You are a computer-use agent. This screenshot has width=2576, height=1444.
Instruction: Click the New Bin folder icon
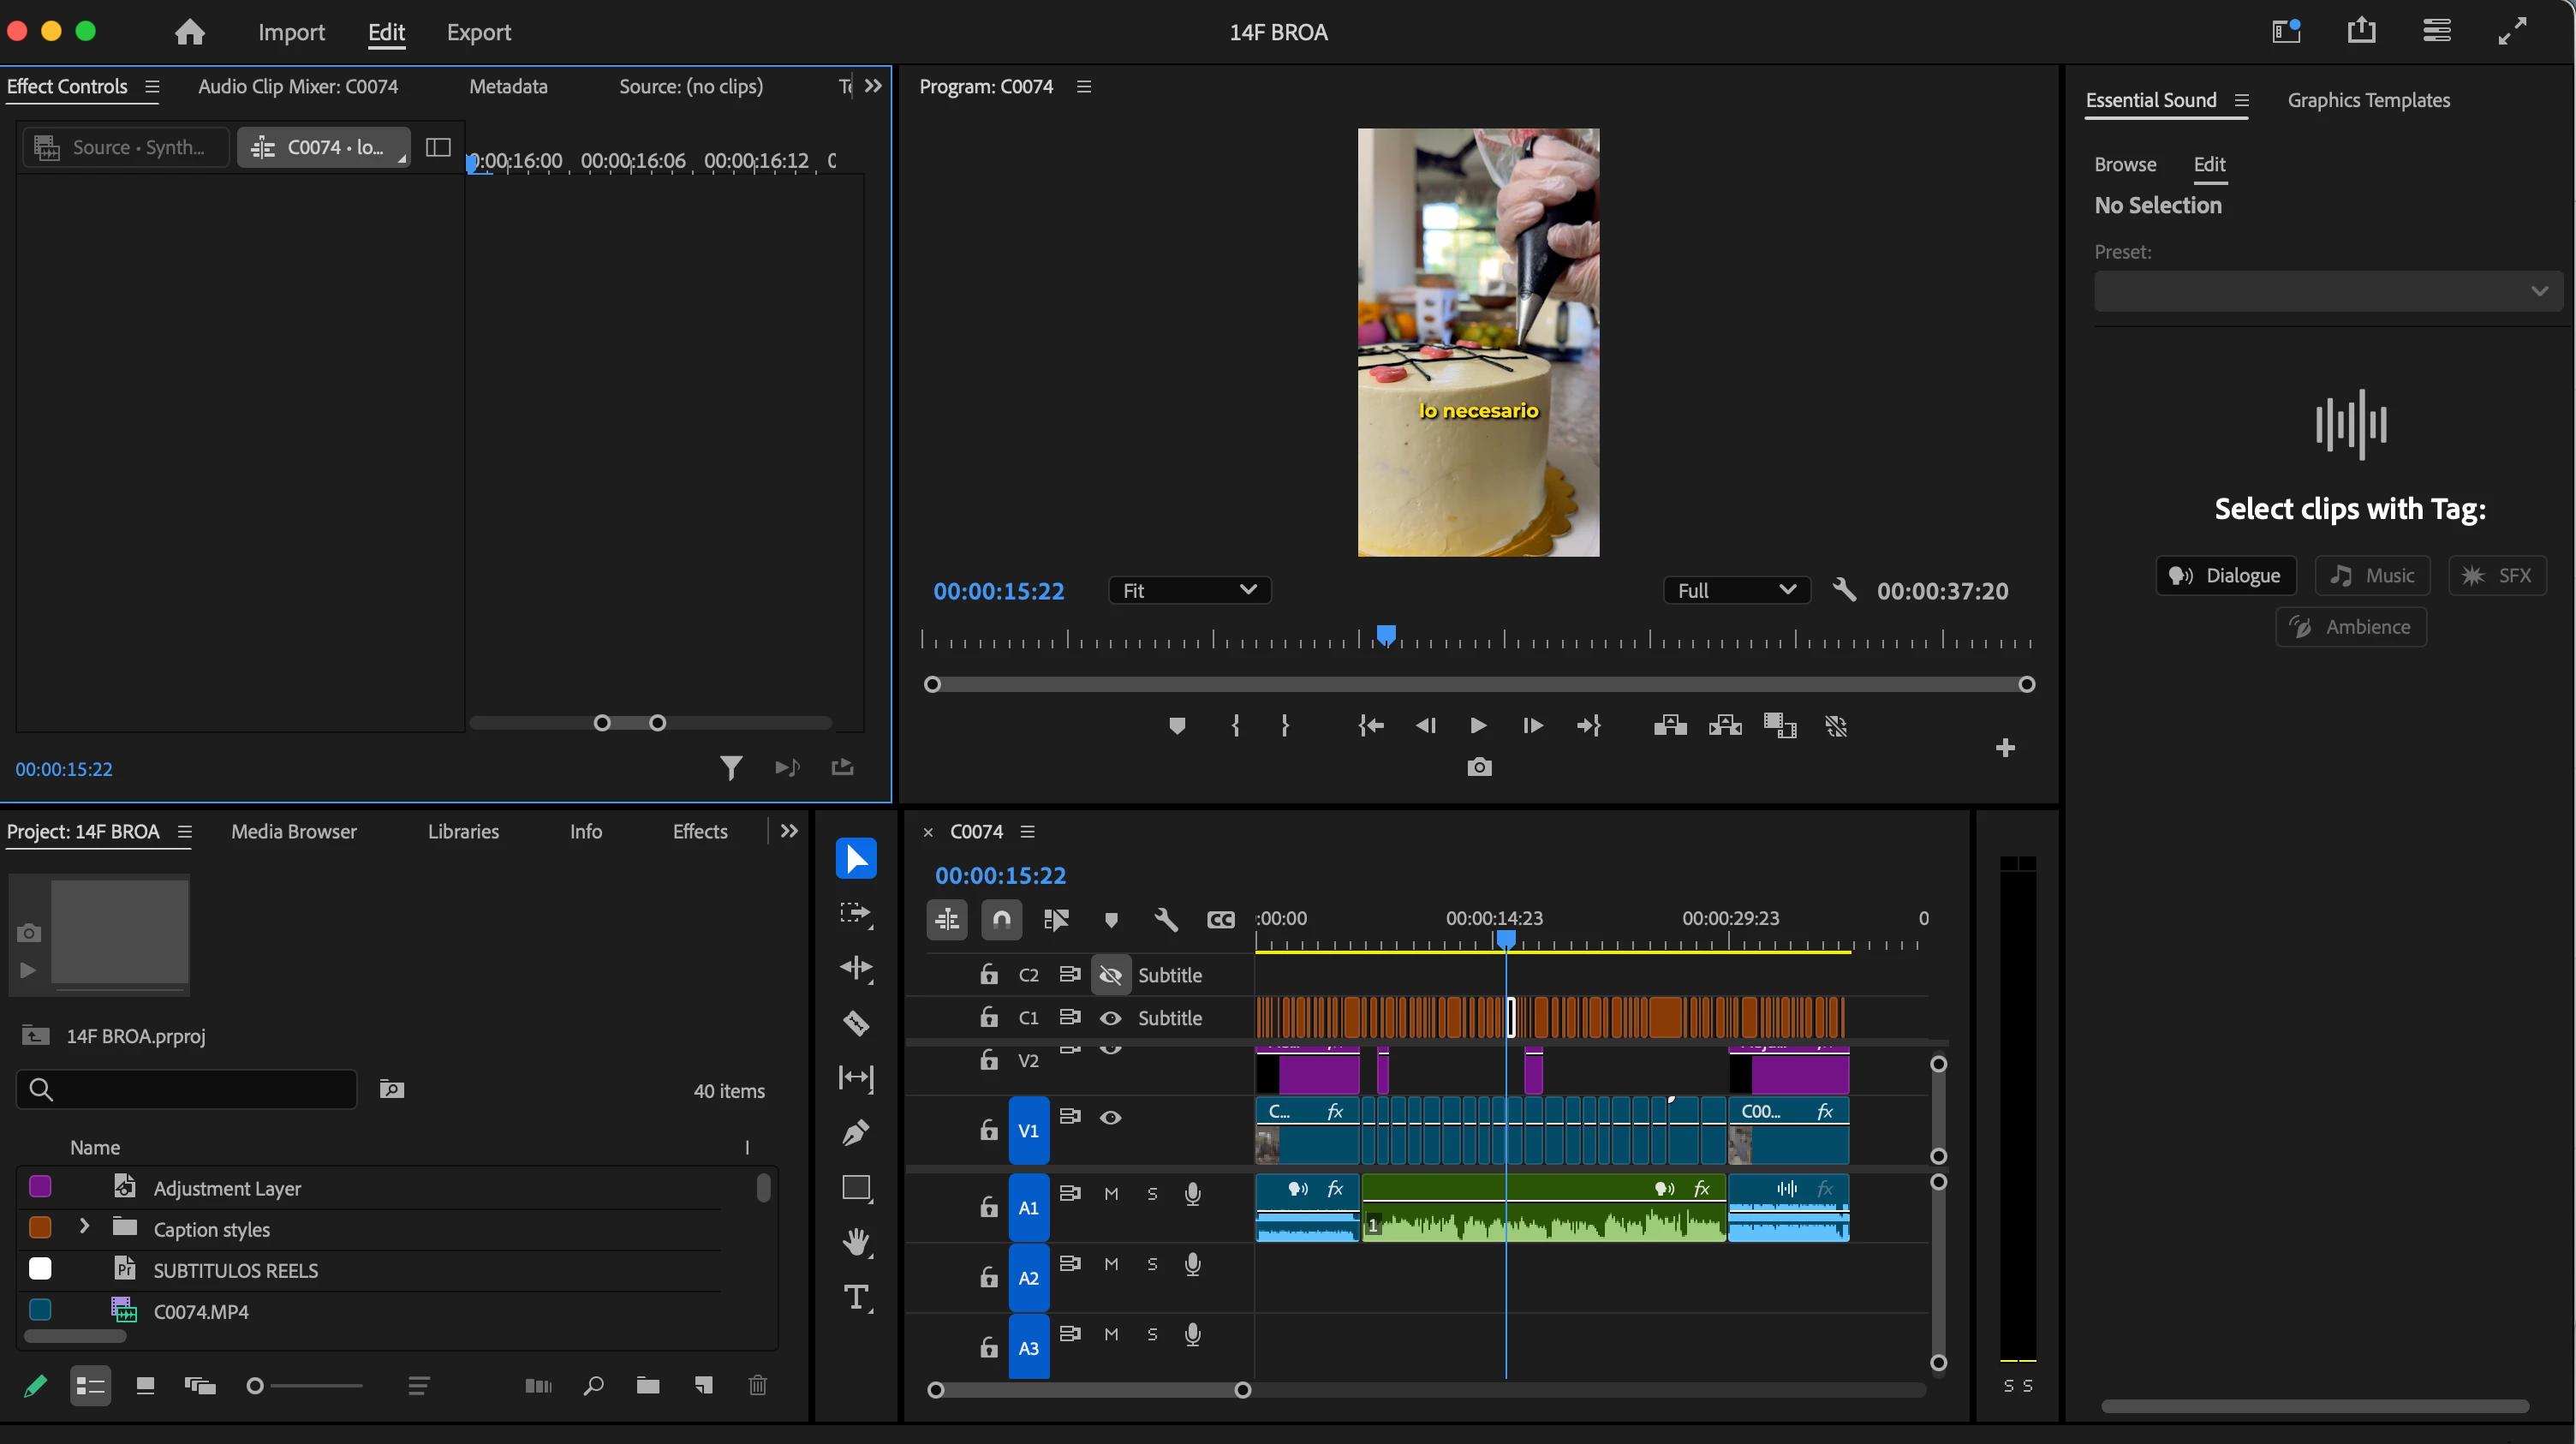click(648, 1385)
